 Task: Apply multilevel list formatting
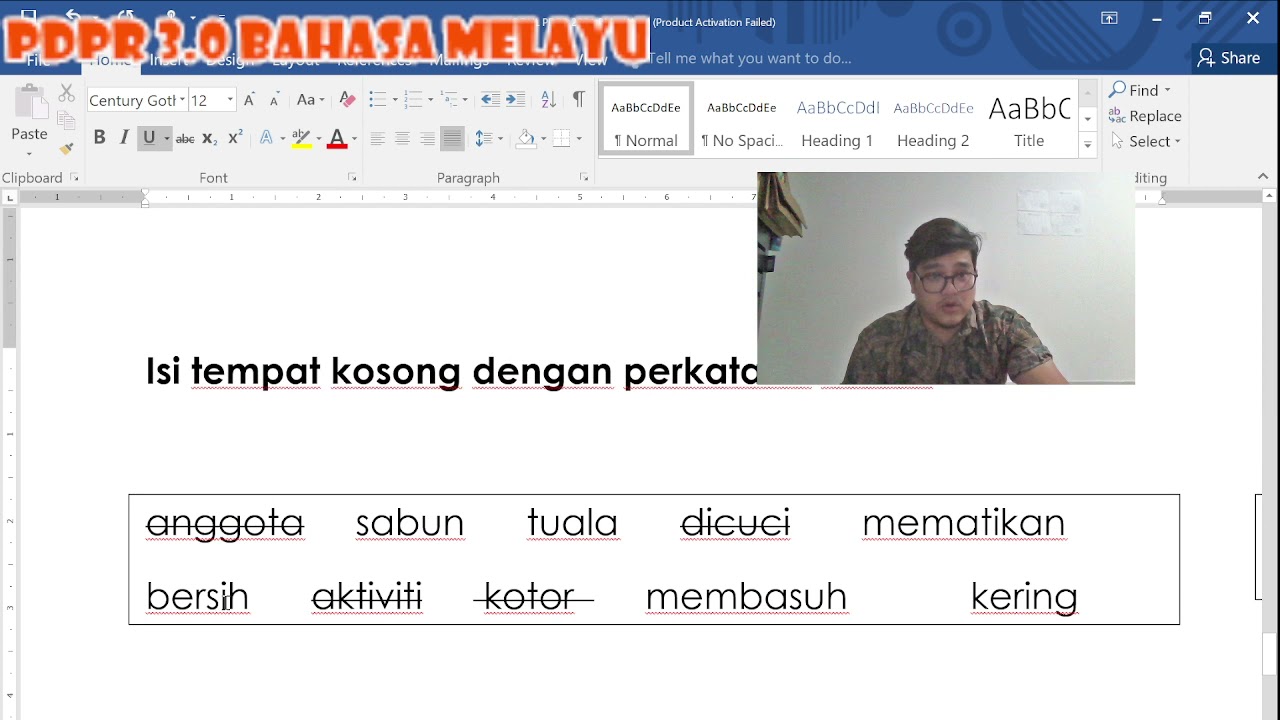pyautogui.click(x=450, y=100)
